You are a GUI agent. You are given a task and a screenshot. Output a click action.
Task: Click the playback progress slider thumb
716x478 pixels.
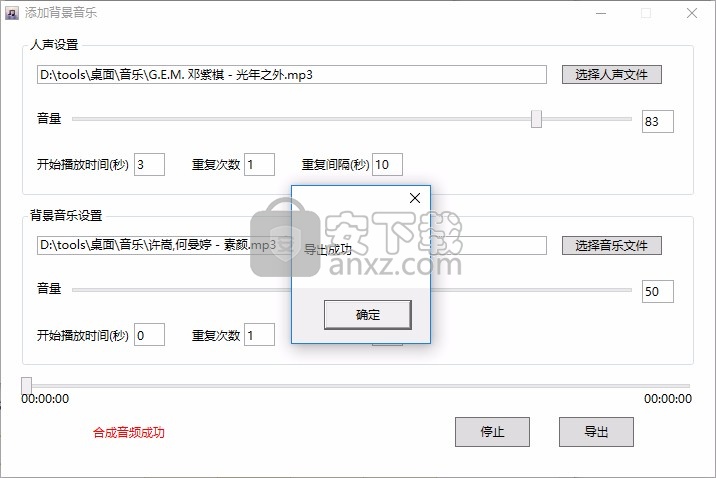pyautogui.click(x=26, y=386)
